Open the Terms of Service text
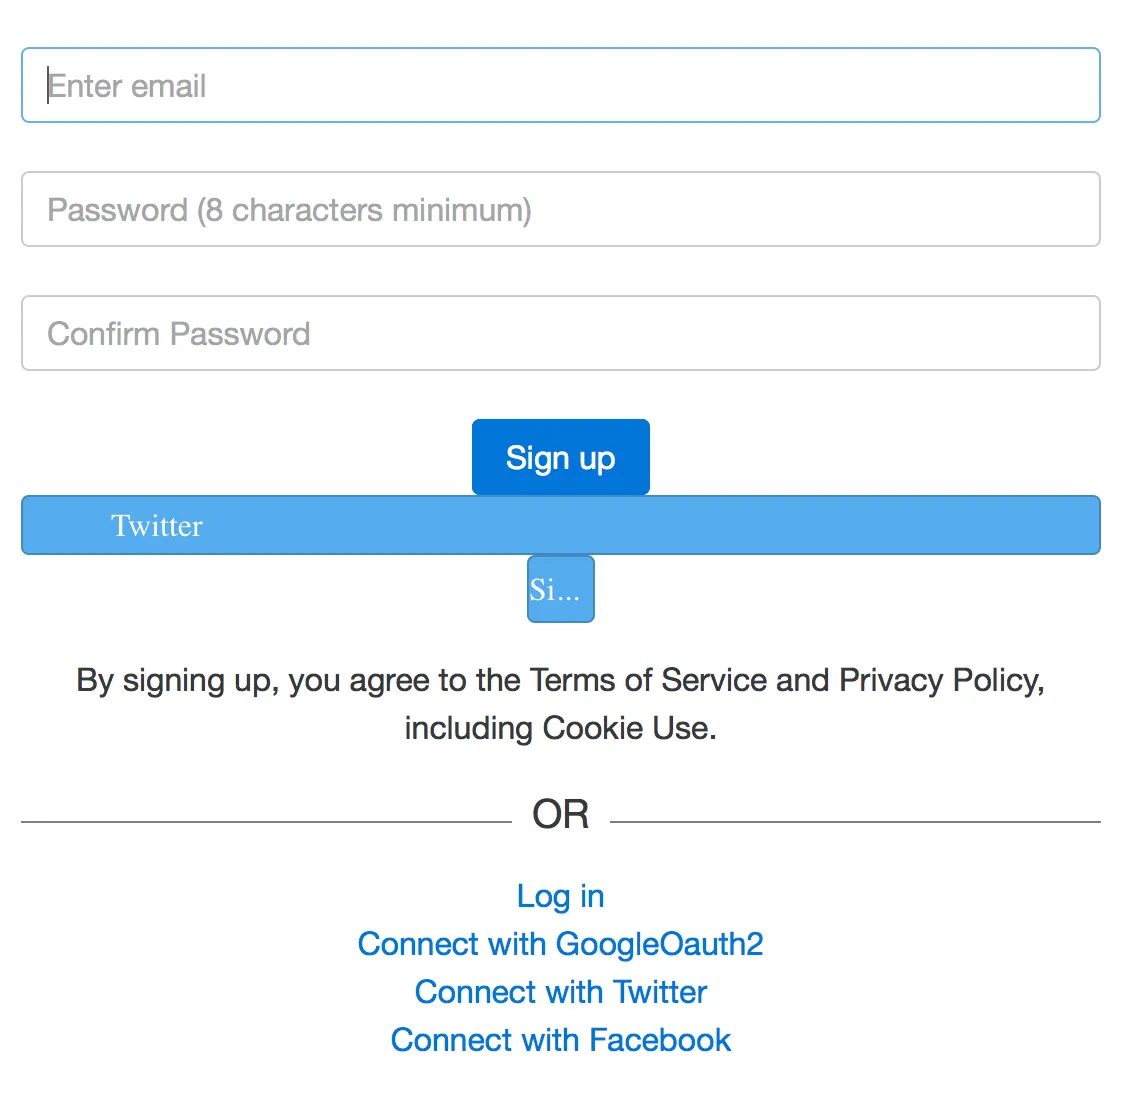The width and height of the screenshot is (1134, 1102). tap(648, 681)
